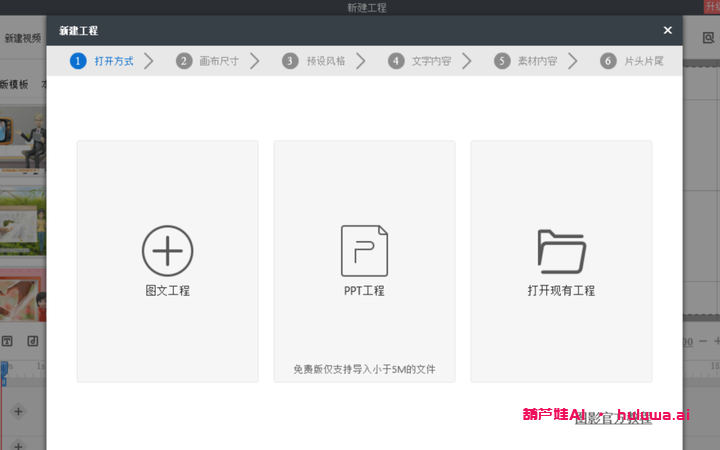Click the 打开现有工程 label text

(x=561, y=291)
